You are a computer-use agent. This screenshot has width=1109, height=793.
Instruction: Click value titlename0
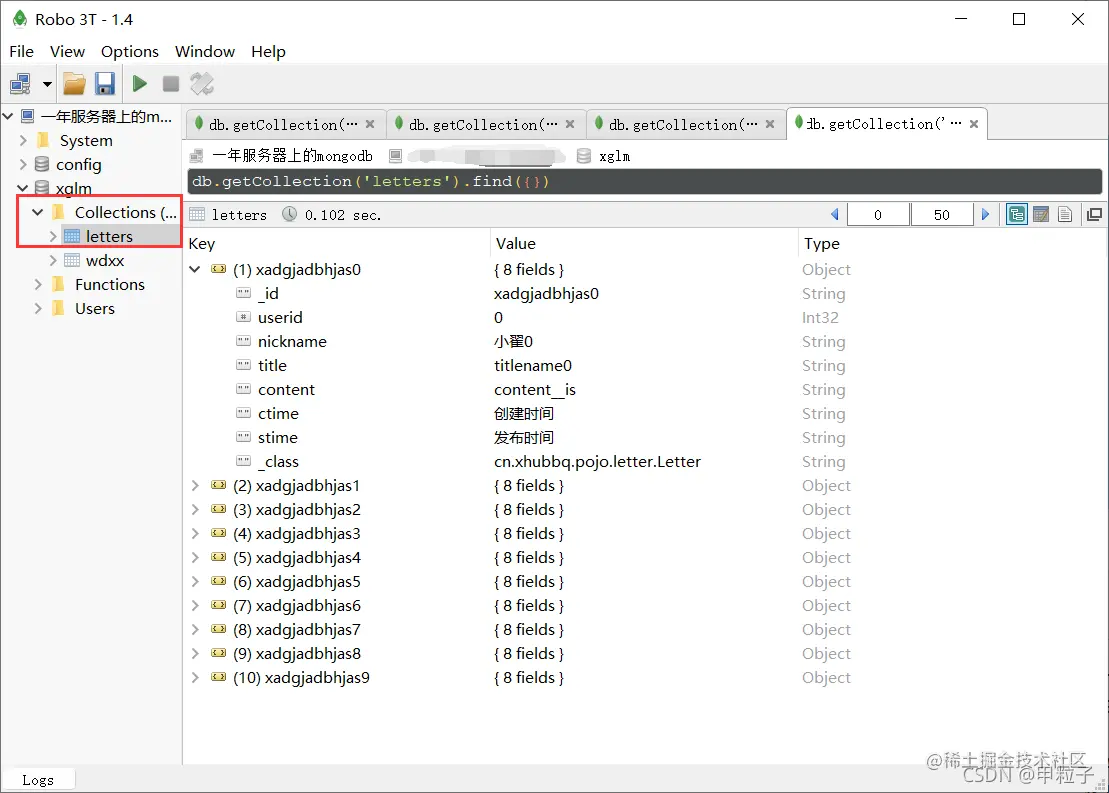pos(533,366)
